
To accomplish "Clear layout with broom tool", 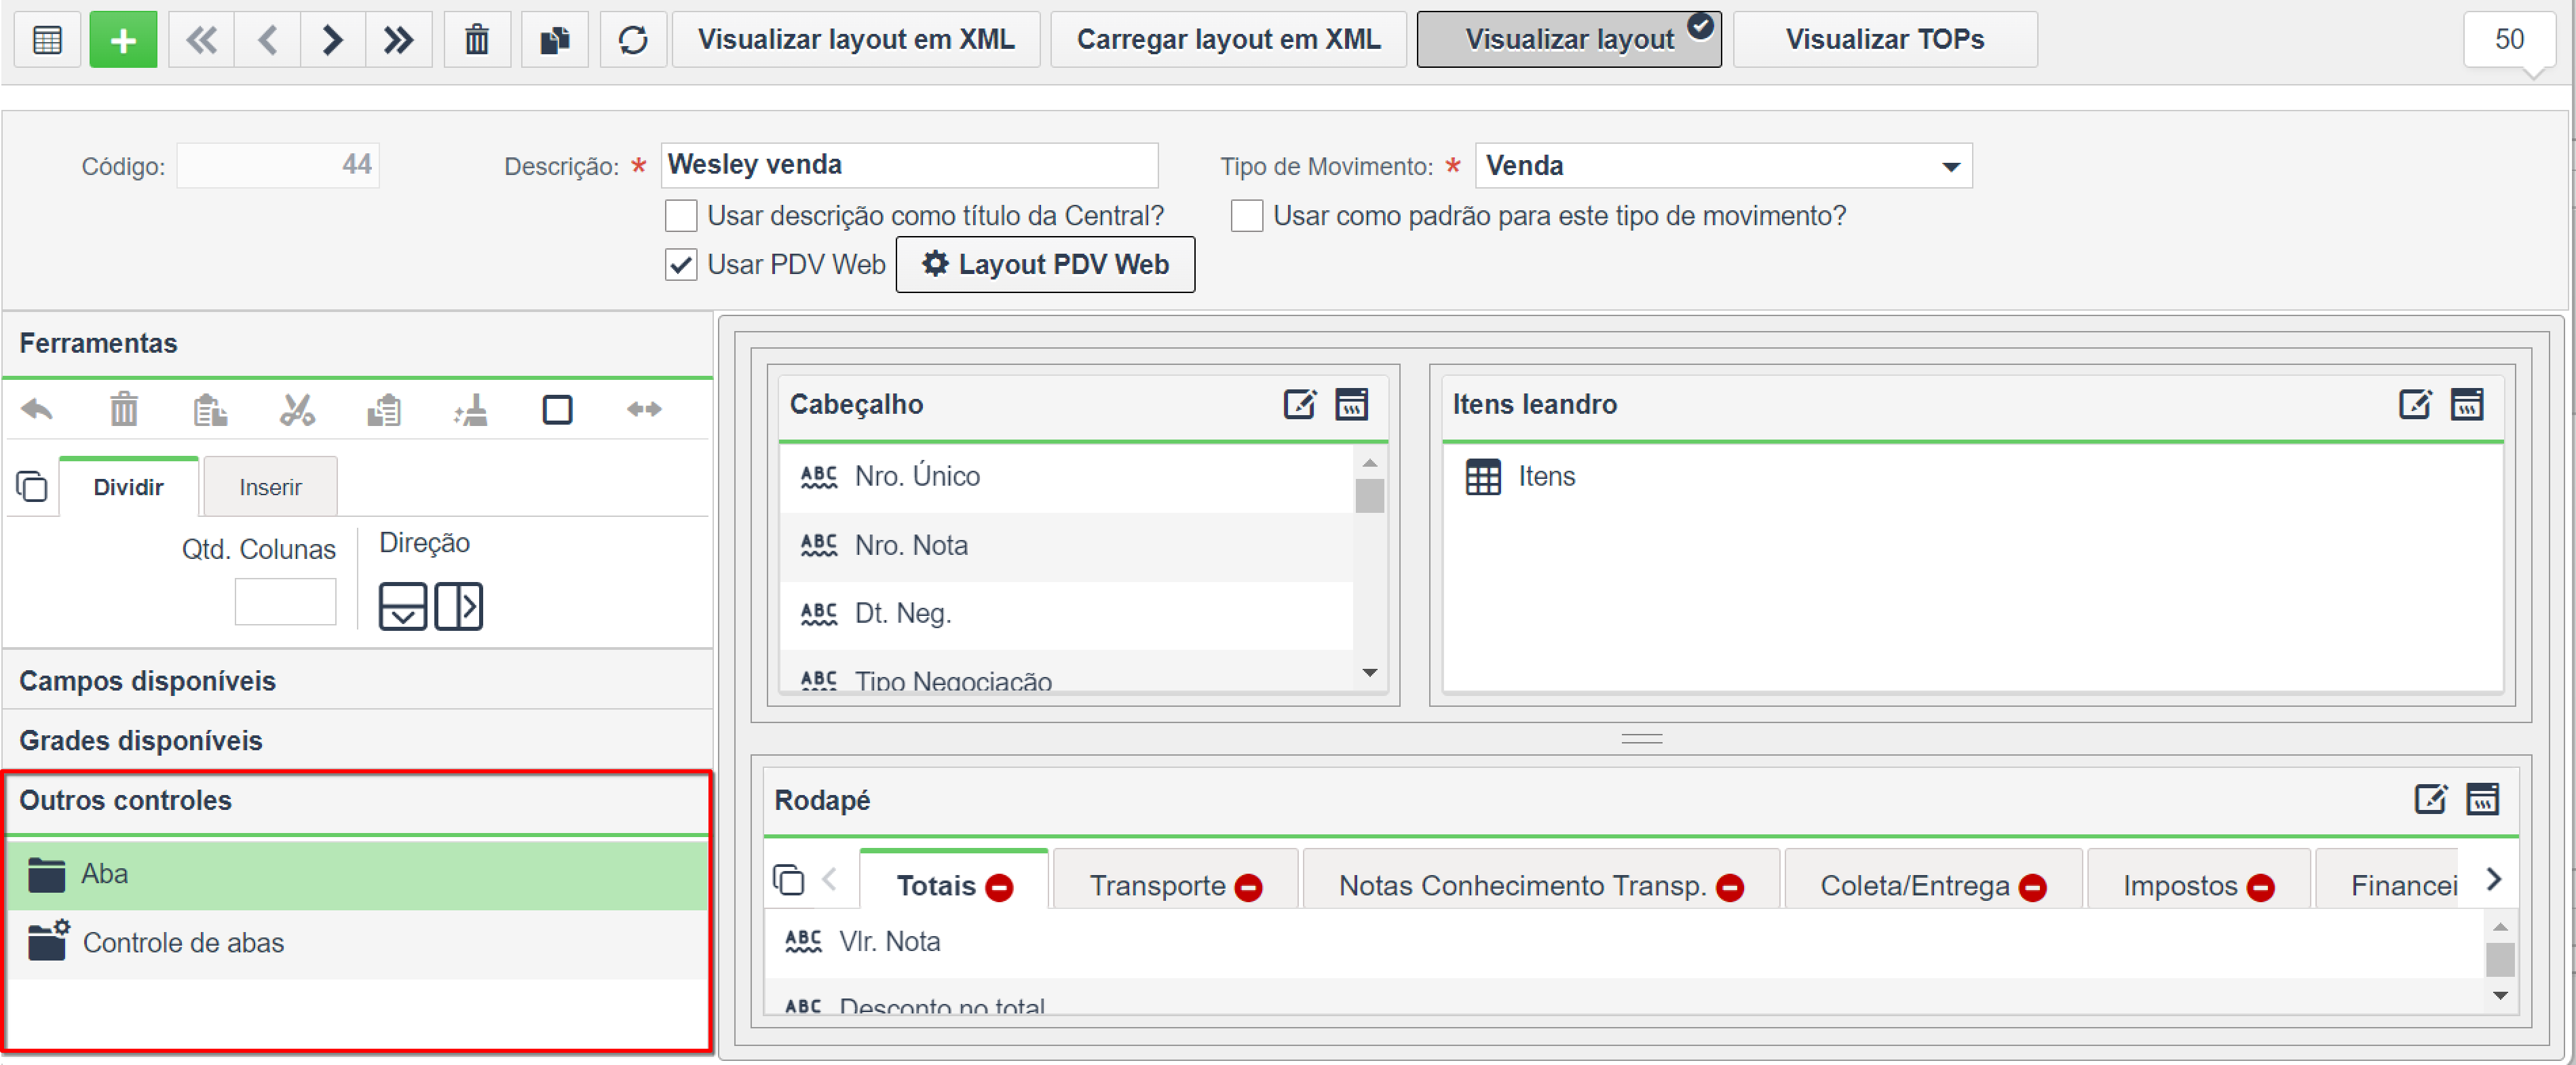I will [470, 409].
